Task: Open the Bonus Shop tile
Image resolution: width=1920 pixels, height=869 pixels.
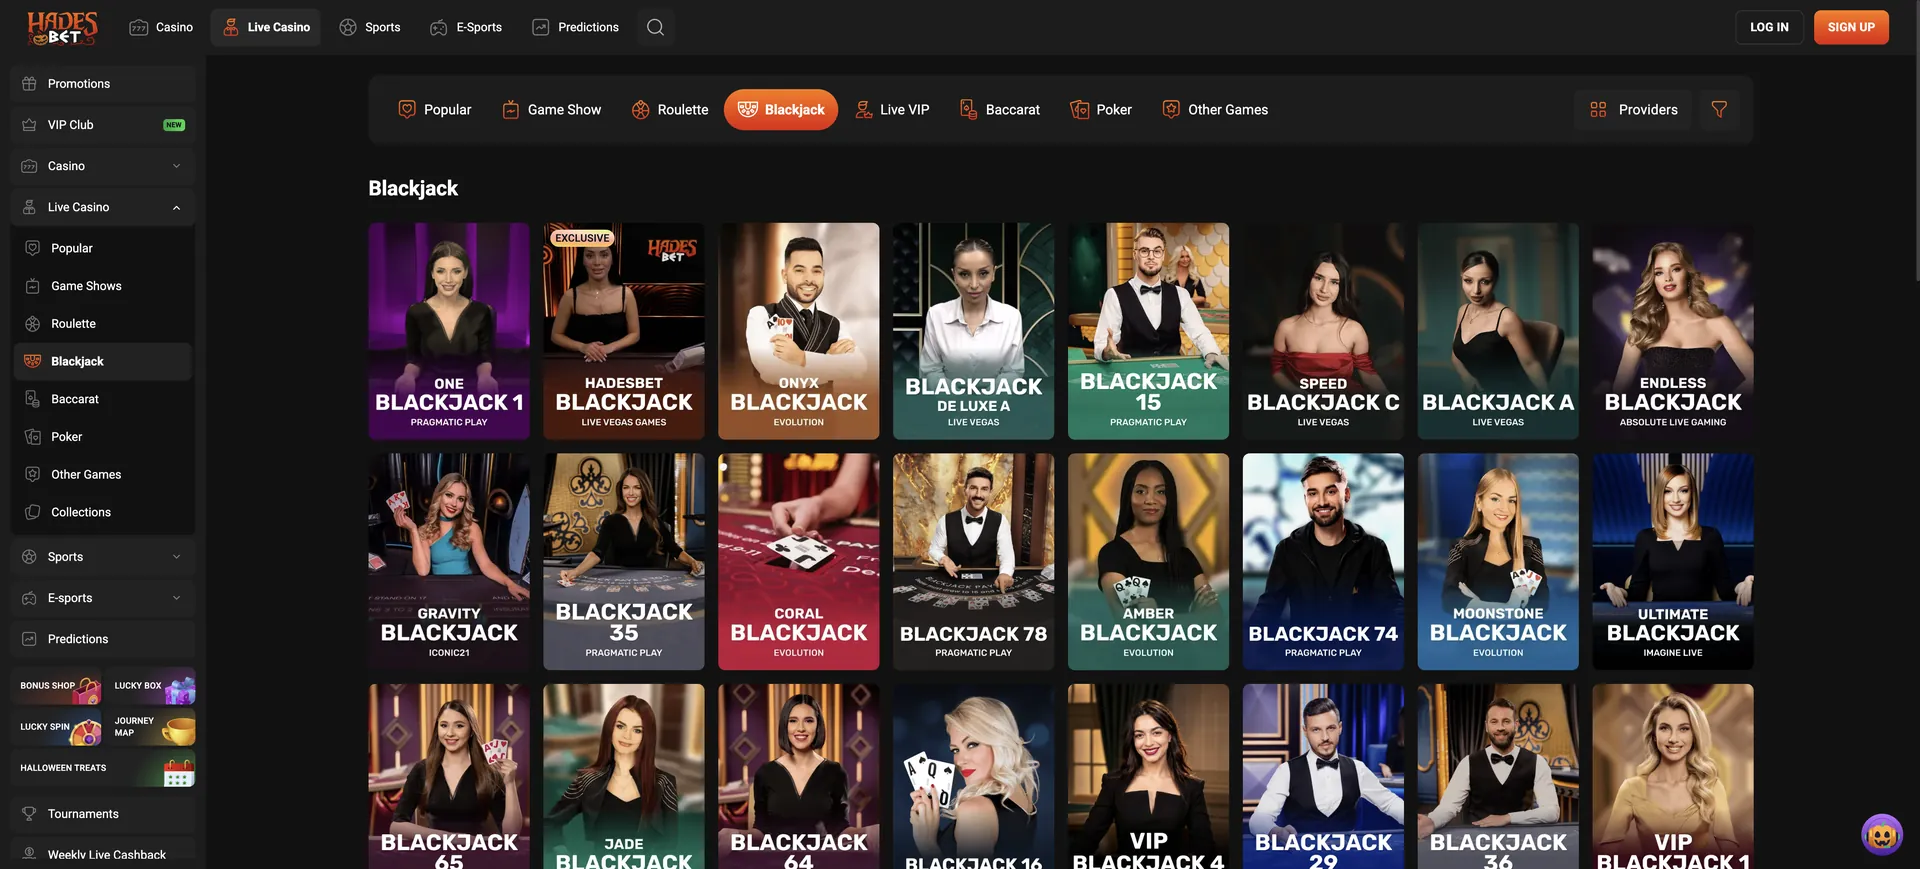Action: (x=58, y=686)
